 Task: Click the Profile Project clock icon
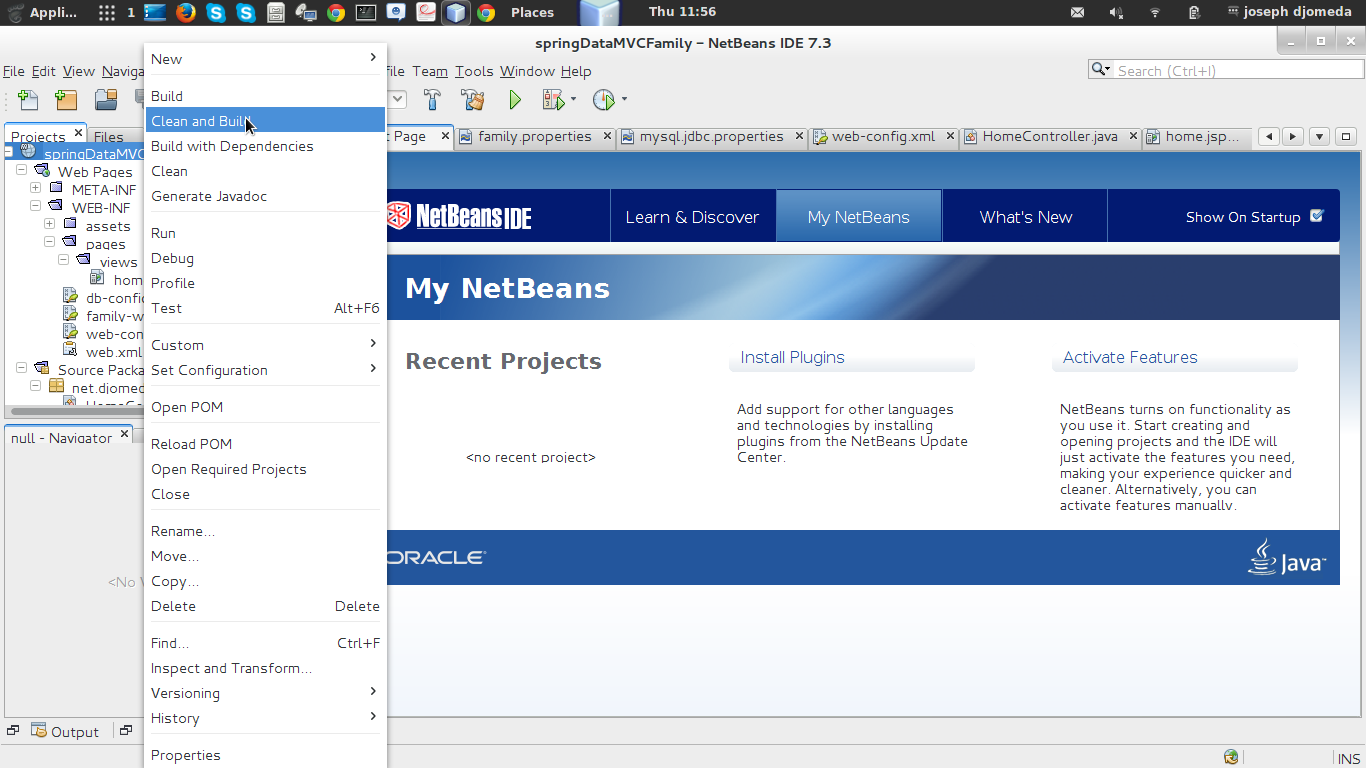(x=604, y=100)
